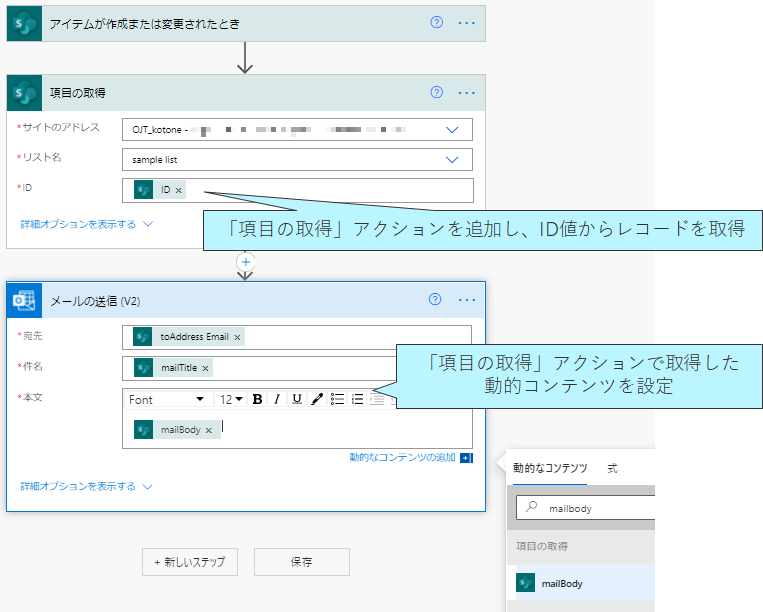Click the mail body text area
Image resolution: width=763 pixels, height=612 pixels.
(297, 429)
